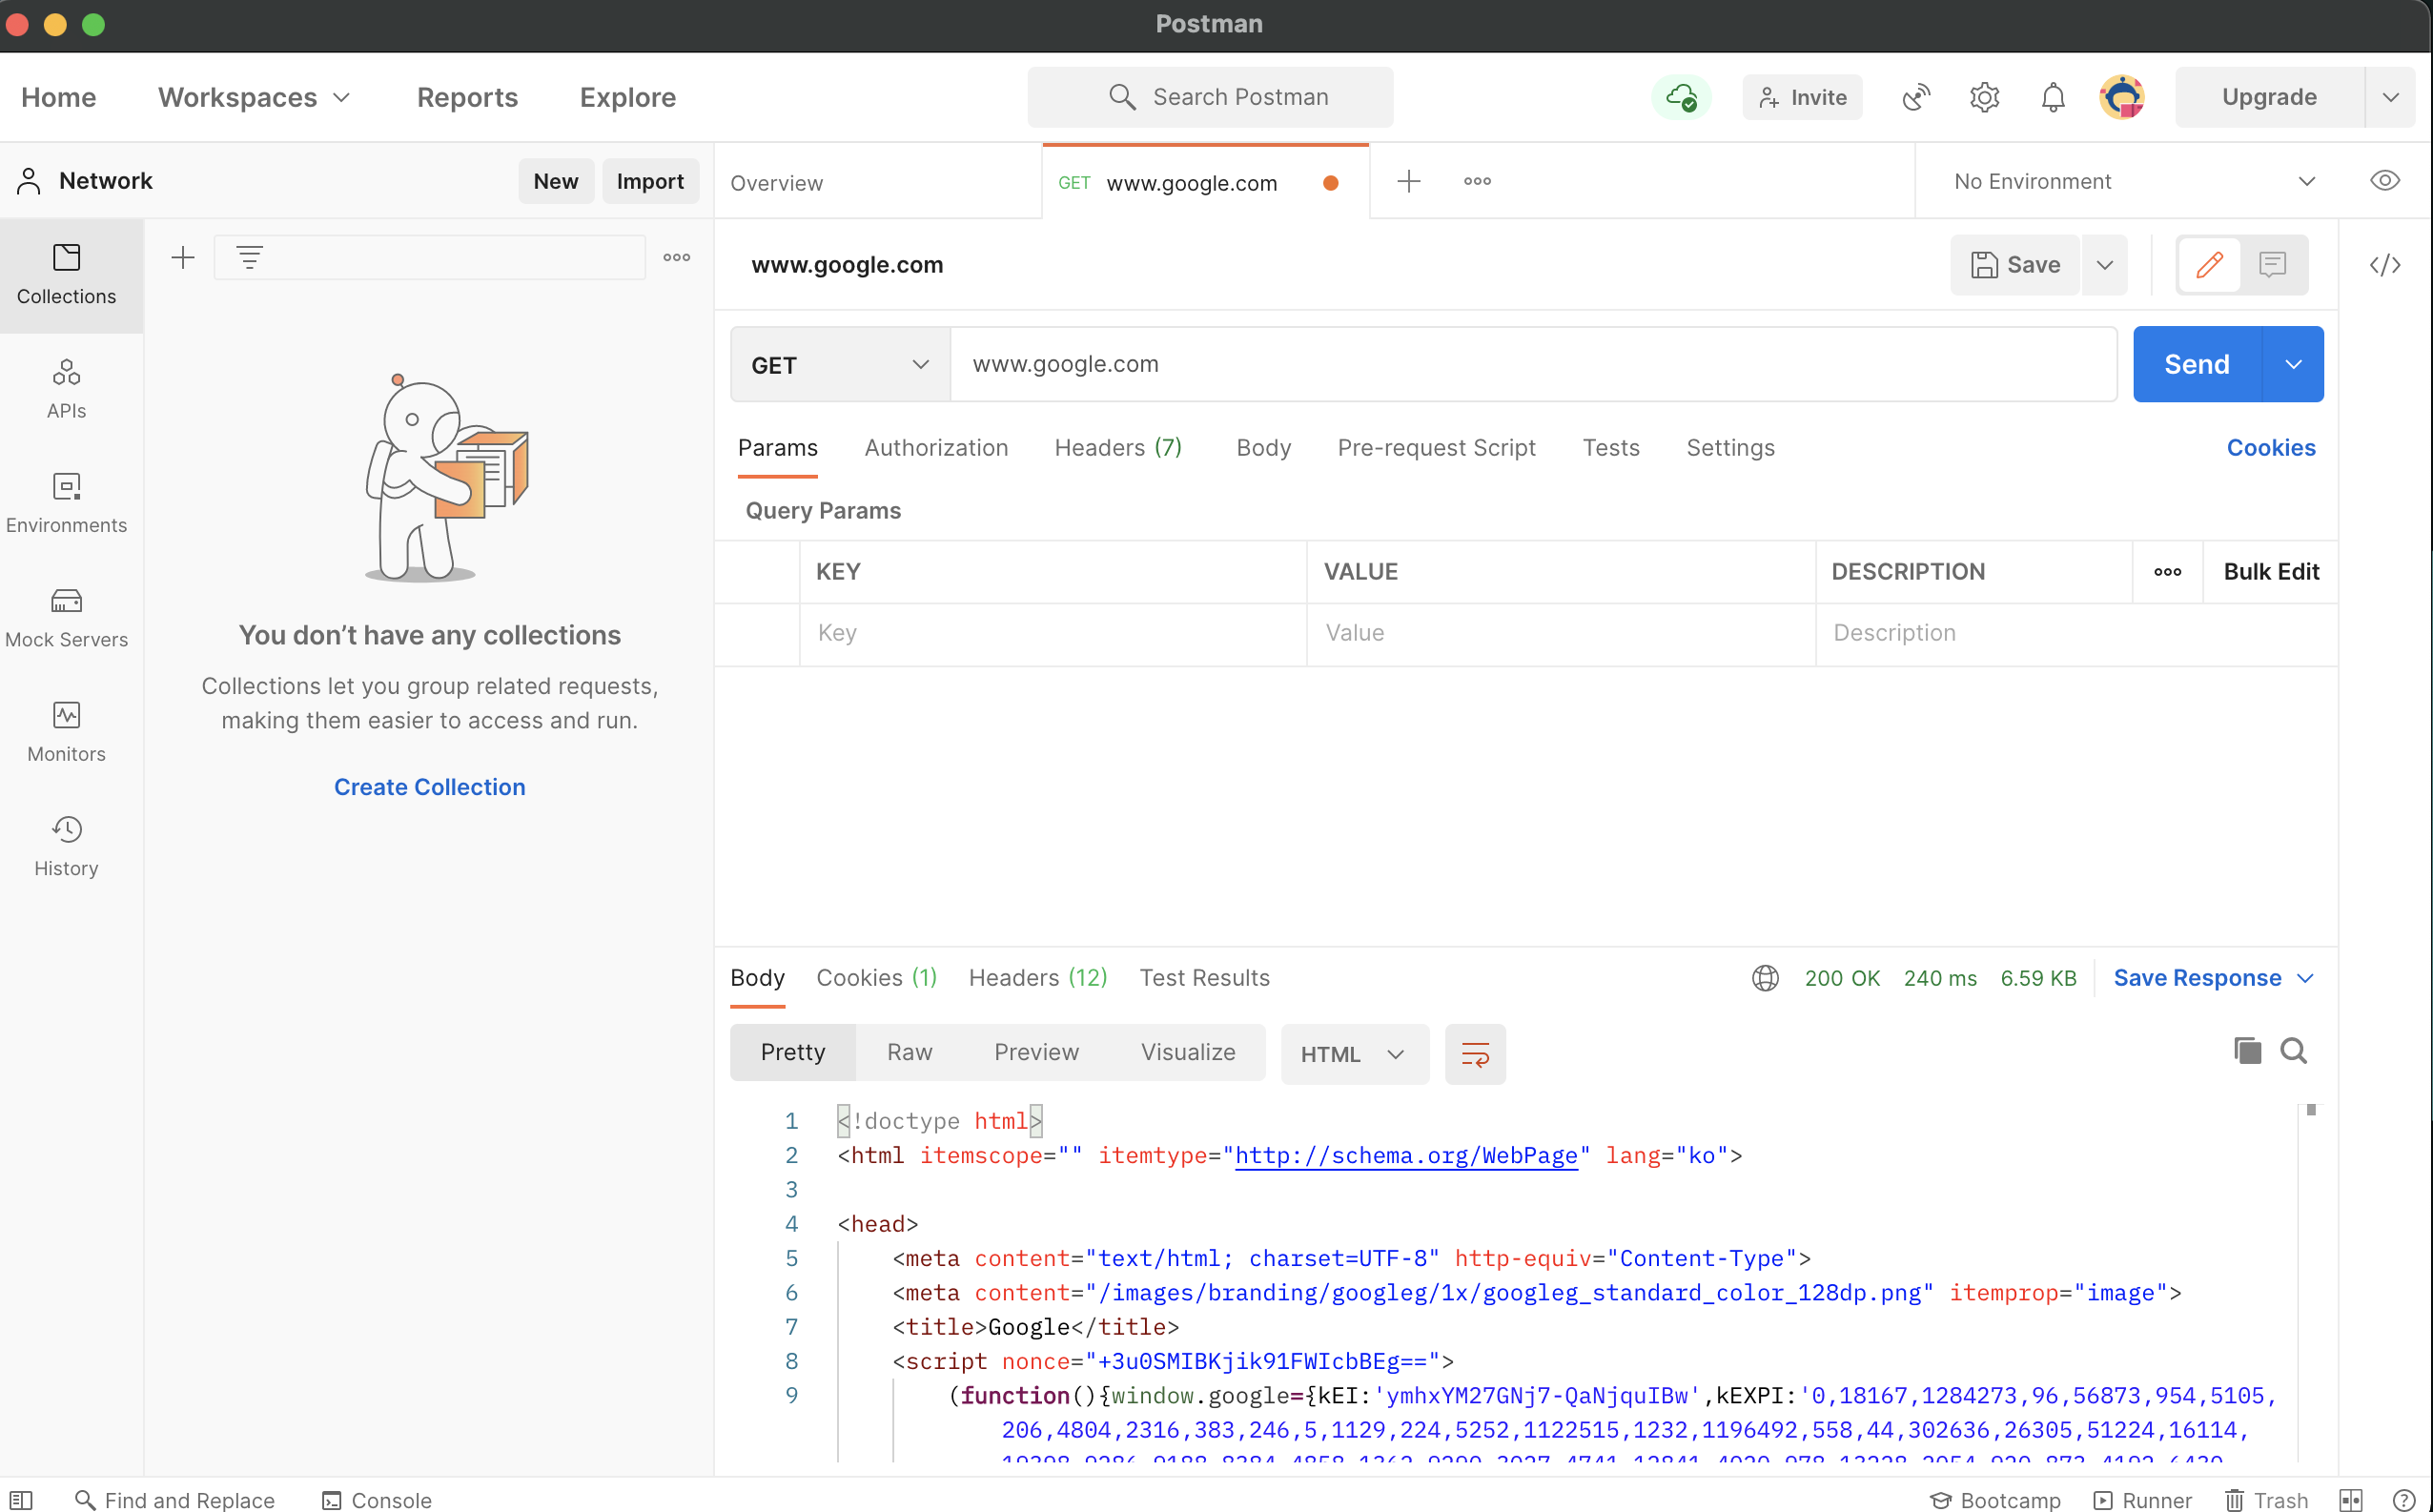Expand the Workspaces dropdown
Viewport: 2433px width, 1512px height.
click(x=254, y=97)
